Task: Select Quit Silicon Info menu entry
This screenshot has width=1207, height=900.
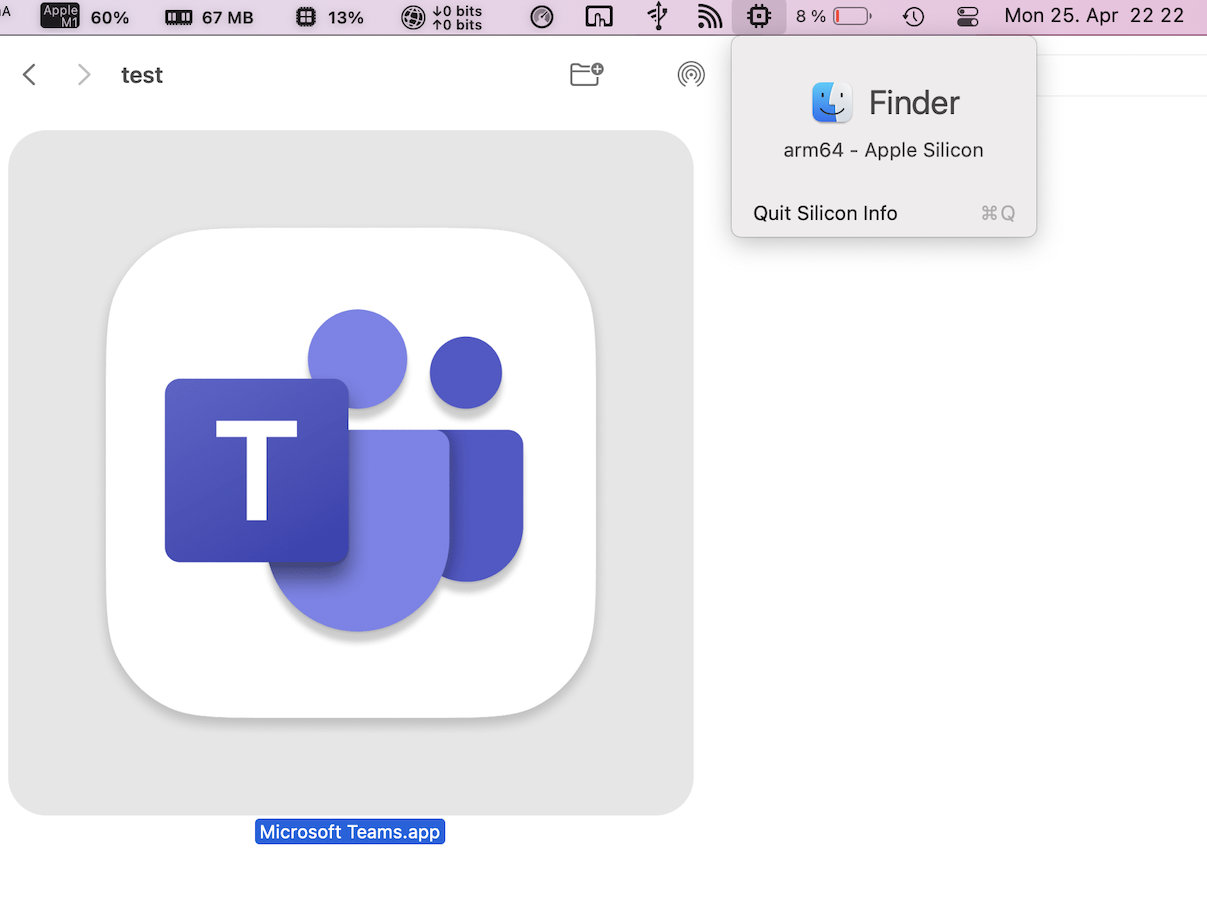Action: 884,213
